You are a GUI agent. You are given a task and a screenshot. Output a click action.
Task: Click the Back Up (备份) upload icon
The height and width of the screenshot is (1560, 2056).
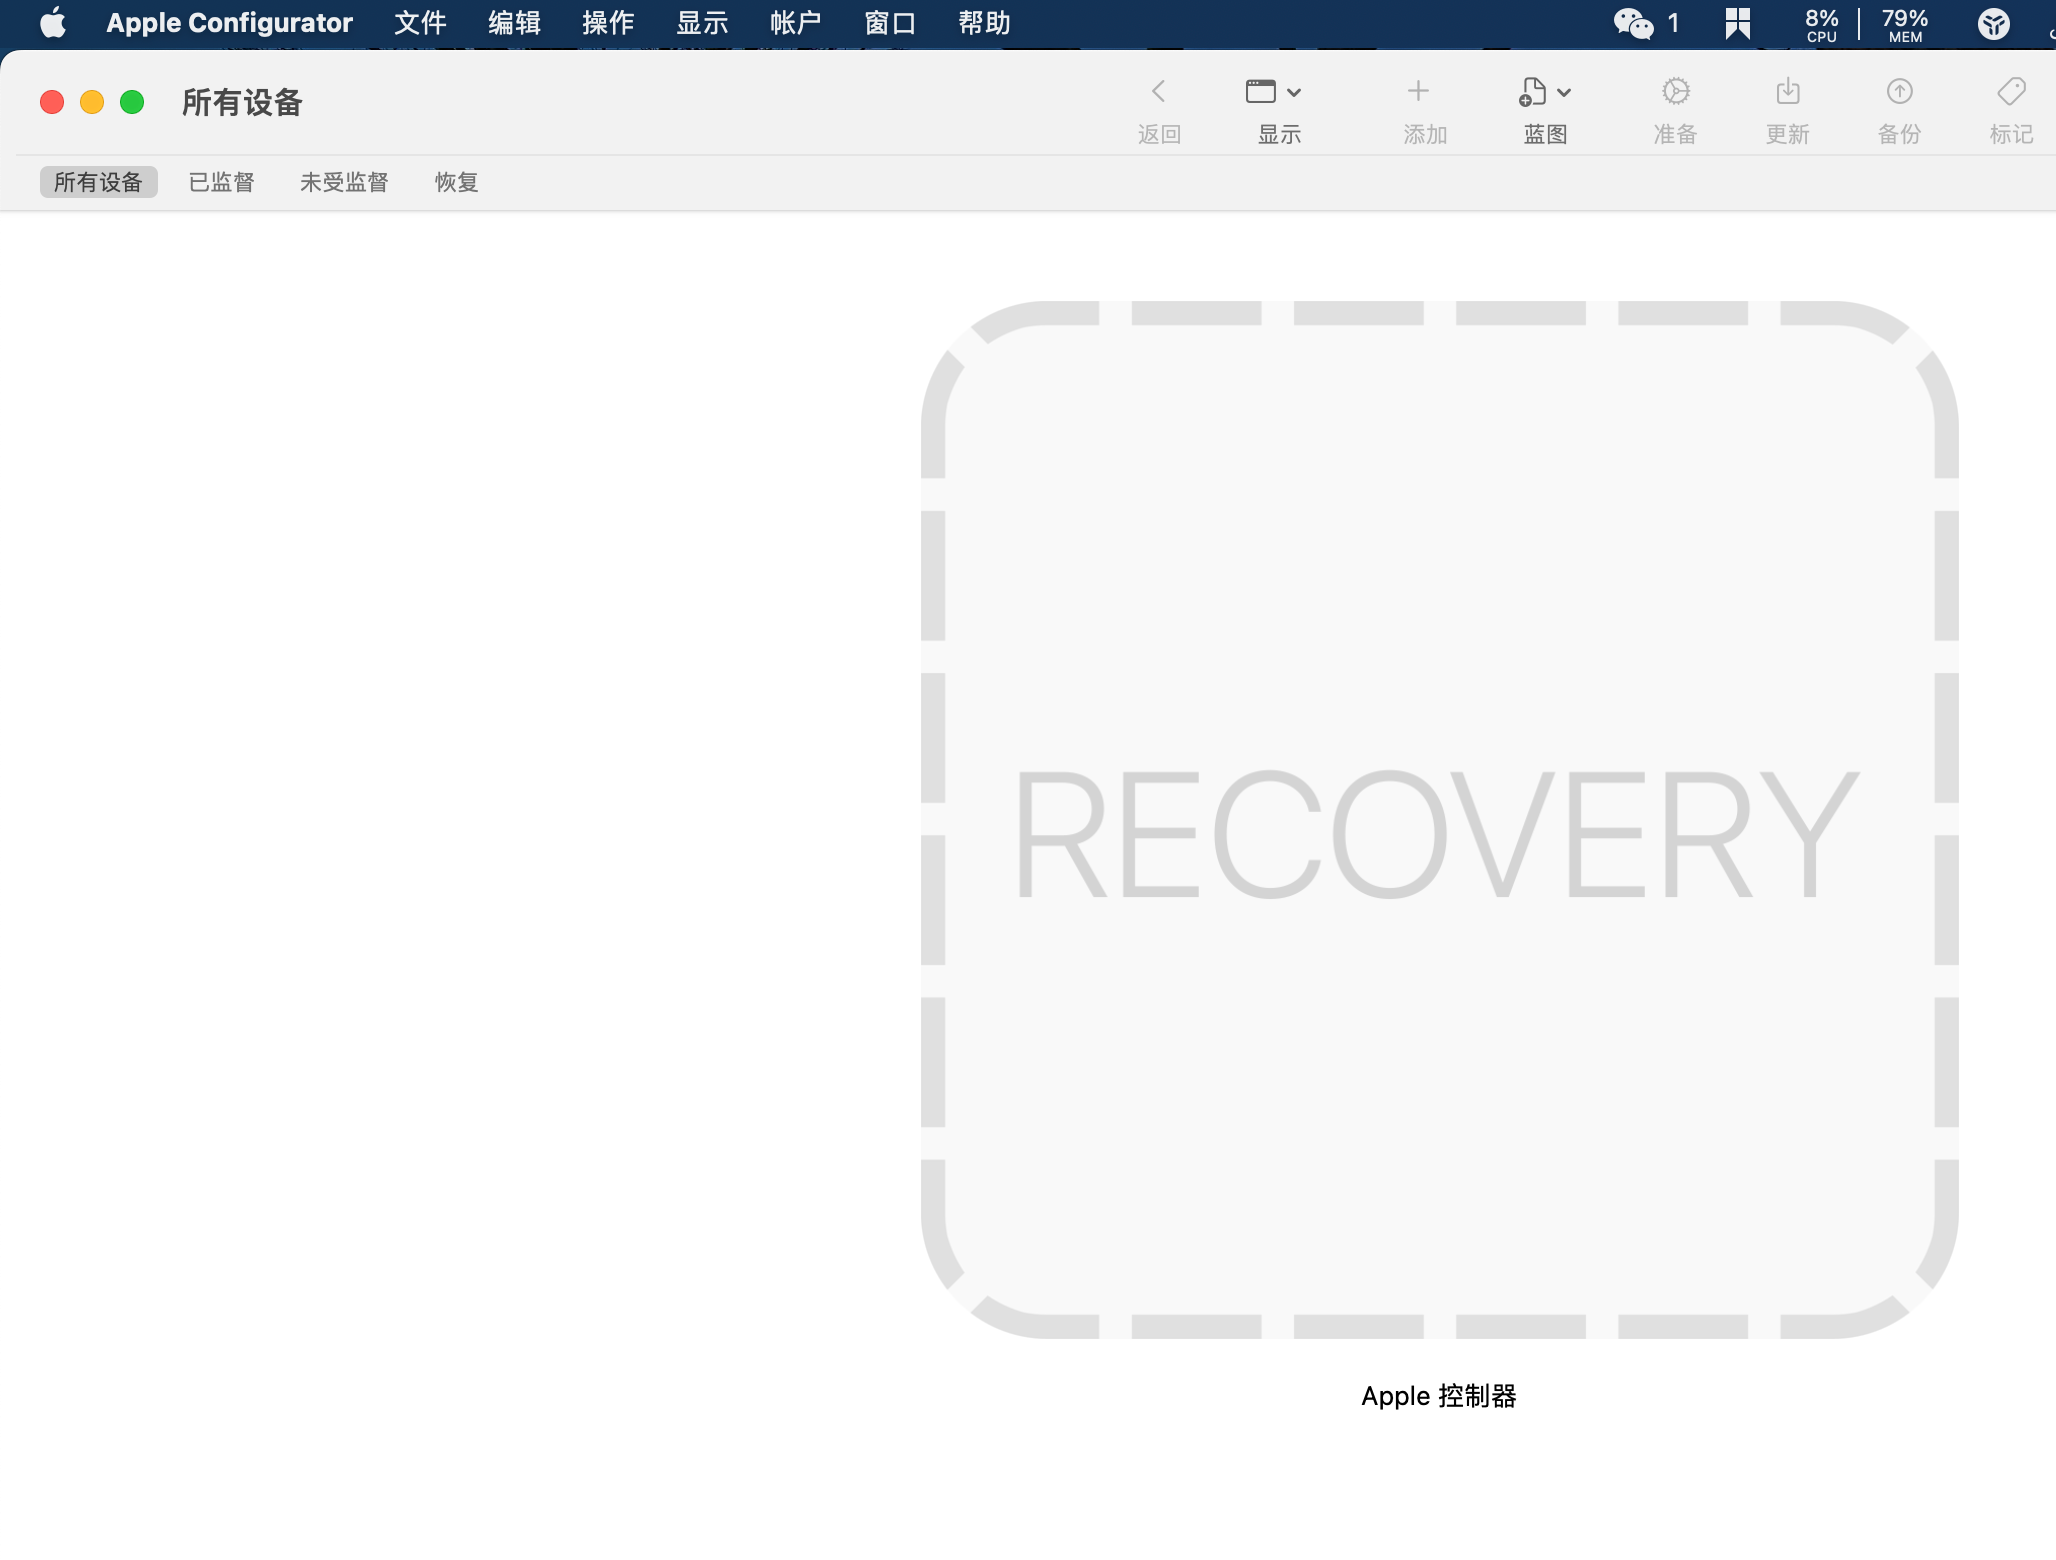(x=1899, y=92)
